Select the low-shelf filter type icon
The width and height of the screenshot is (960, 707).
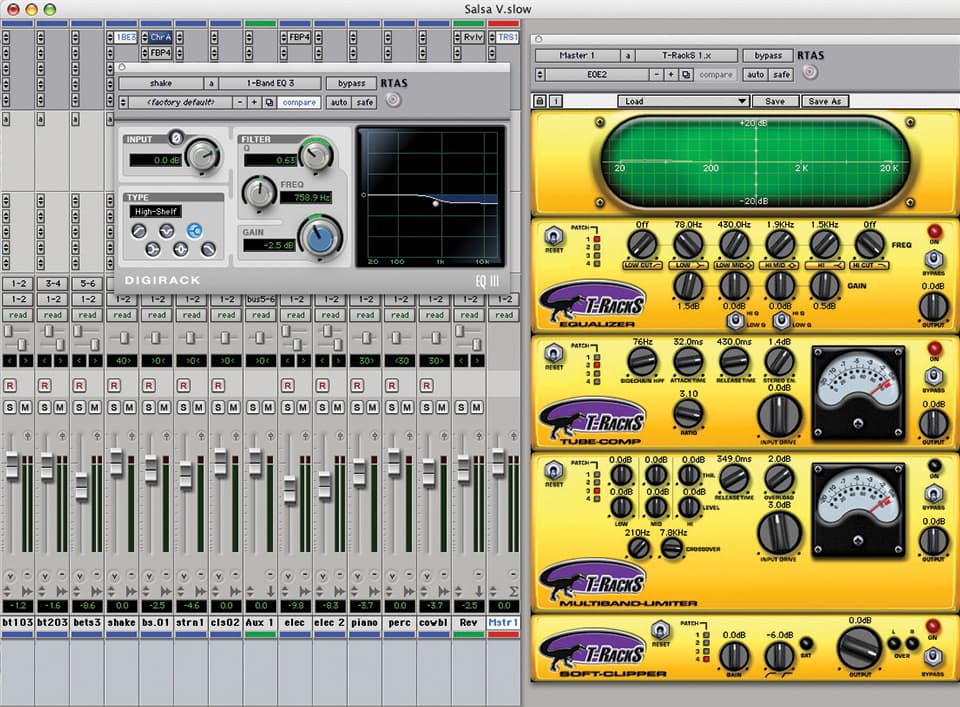pos(152,249)
